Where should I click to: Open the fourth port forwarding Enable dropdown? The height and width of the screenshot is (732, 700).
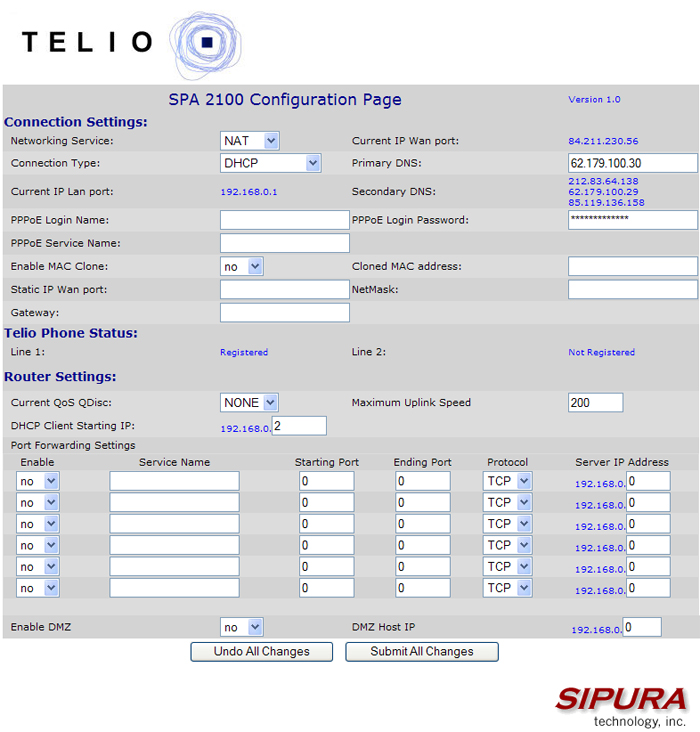click(x=38, y=545)
